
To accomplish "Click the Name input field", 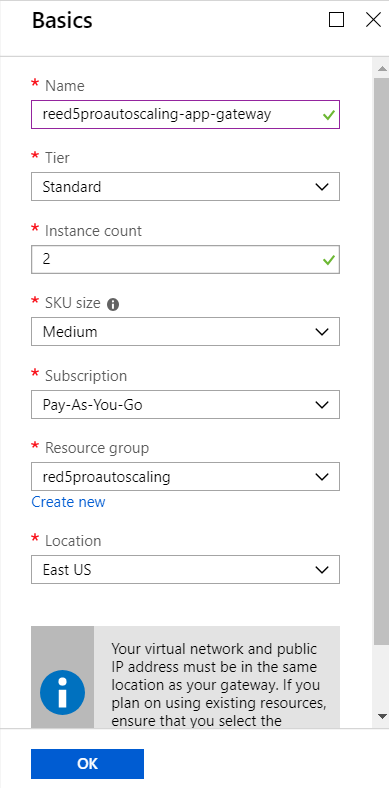I will coord(185,115).
